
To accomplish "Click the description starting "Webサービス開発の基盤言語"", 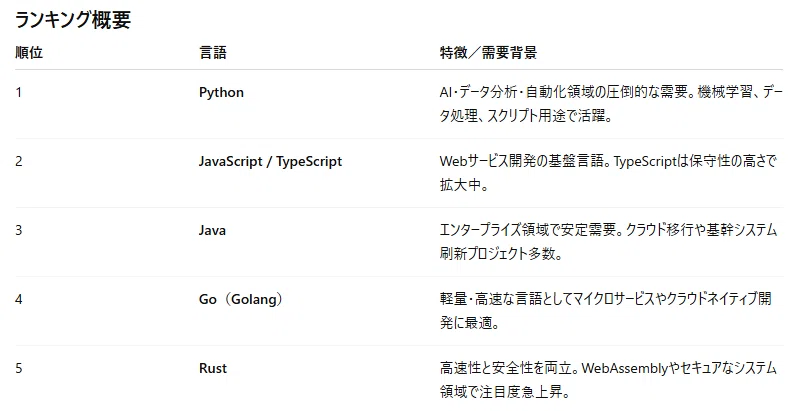I will coord(608,173).
